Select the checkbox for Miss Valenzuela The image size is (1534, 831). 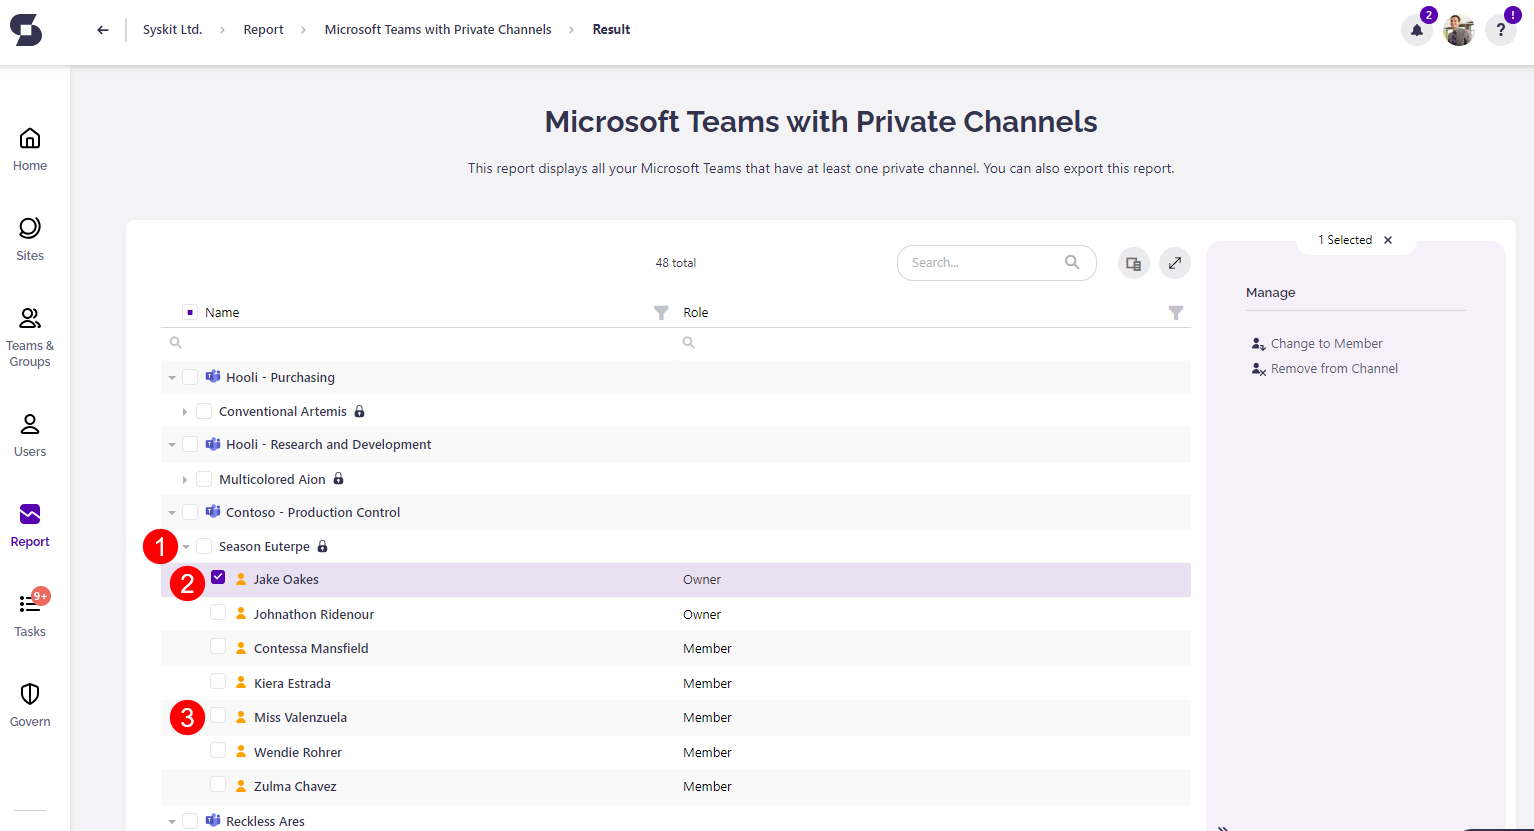pyautogui.click(x=218, y=715)
